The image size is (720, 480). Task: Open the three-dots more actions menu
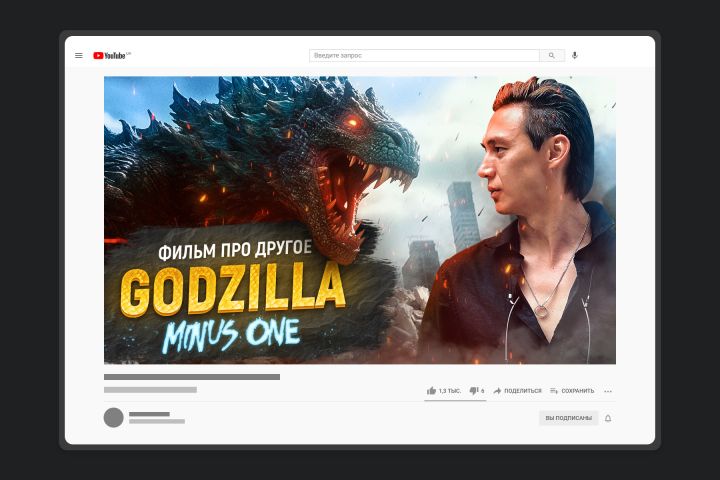[x=608, y=391]
